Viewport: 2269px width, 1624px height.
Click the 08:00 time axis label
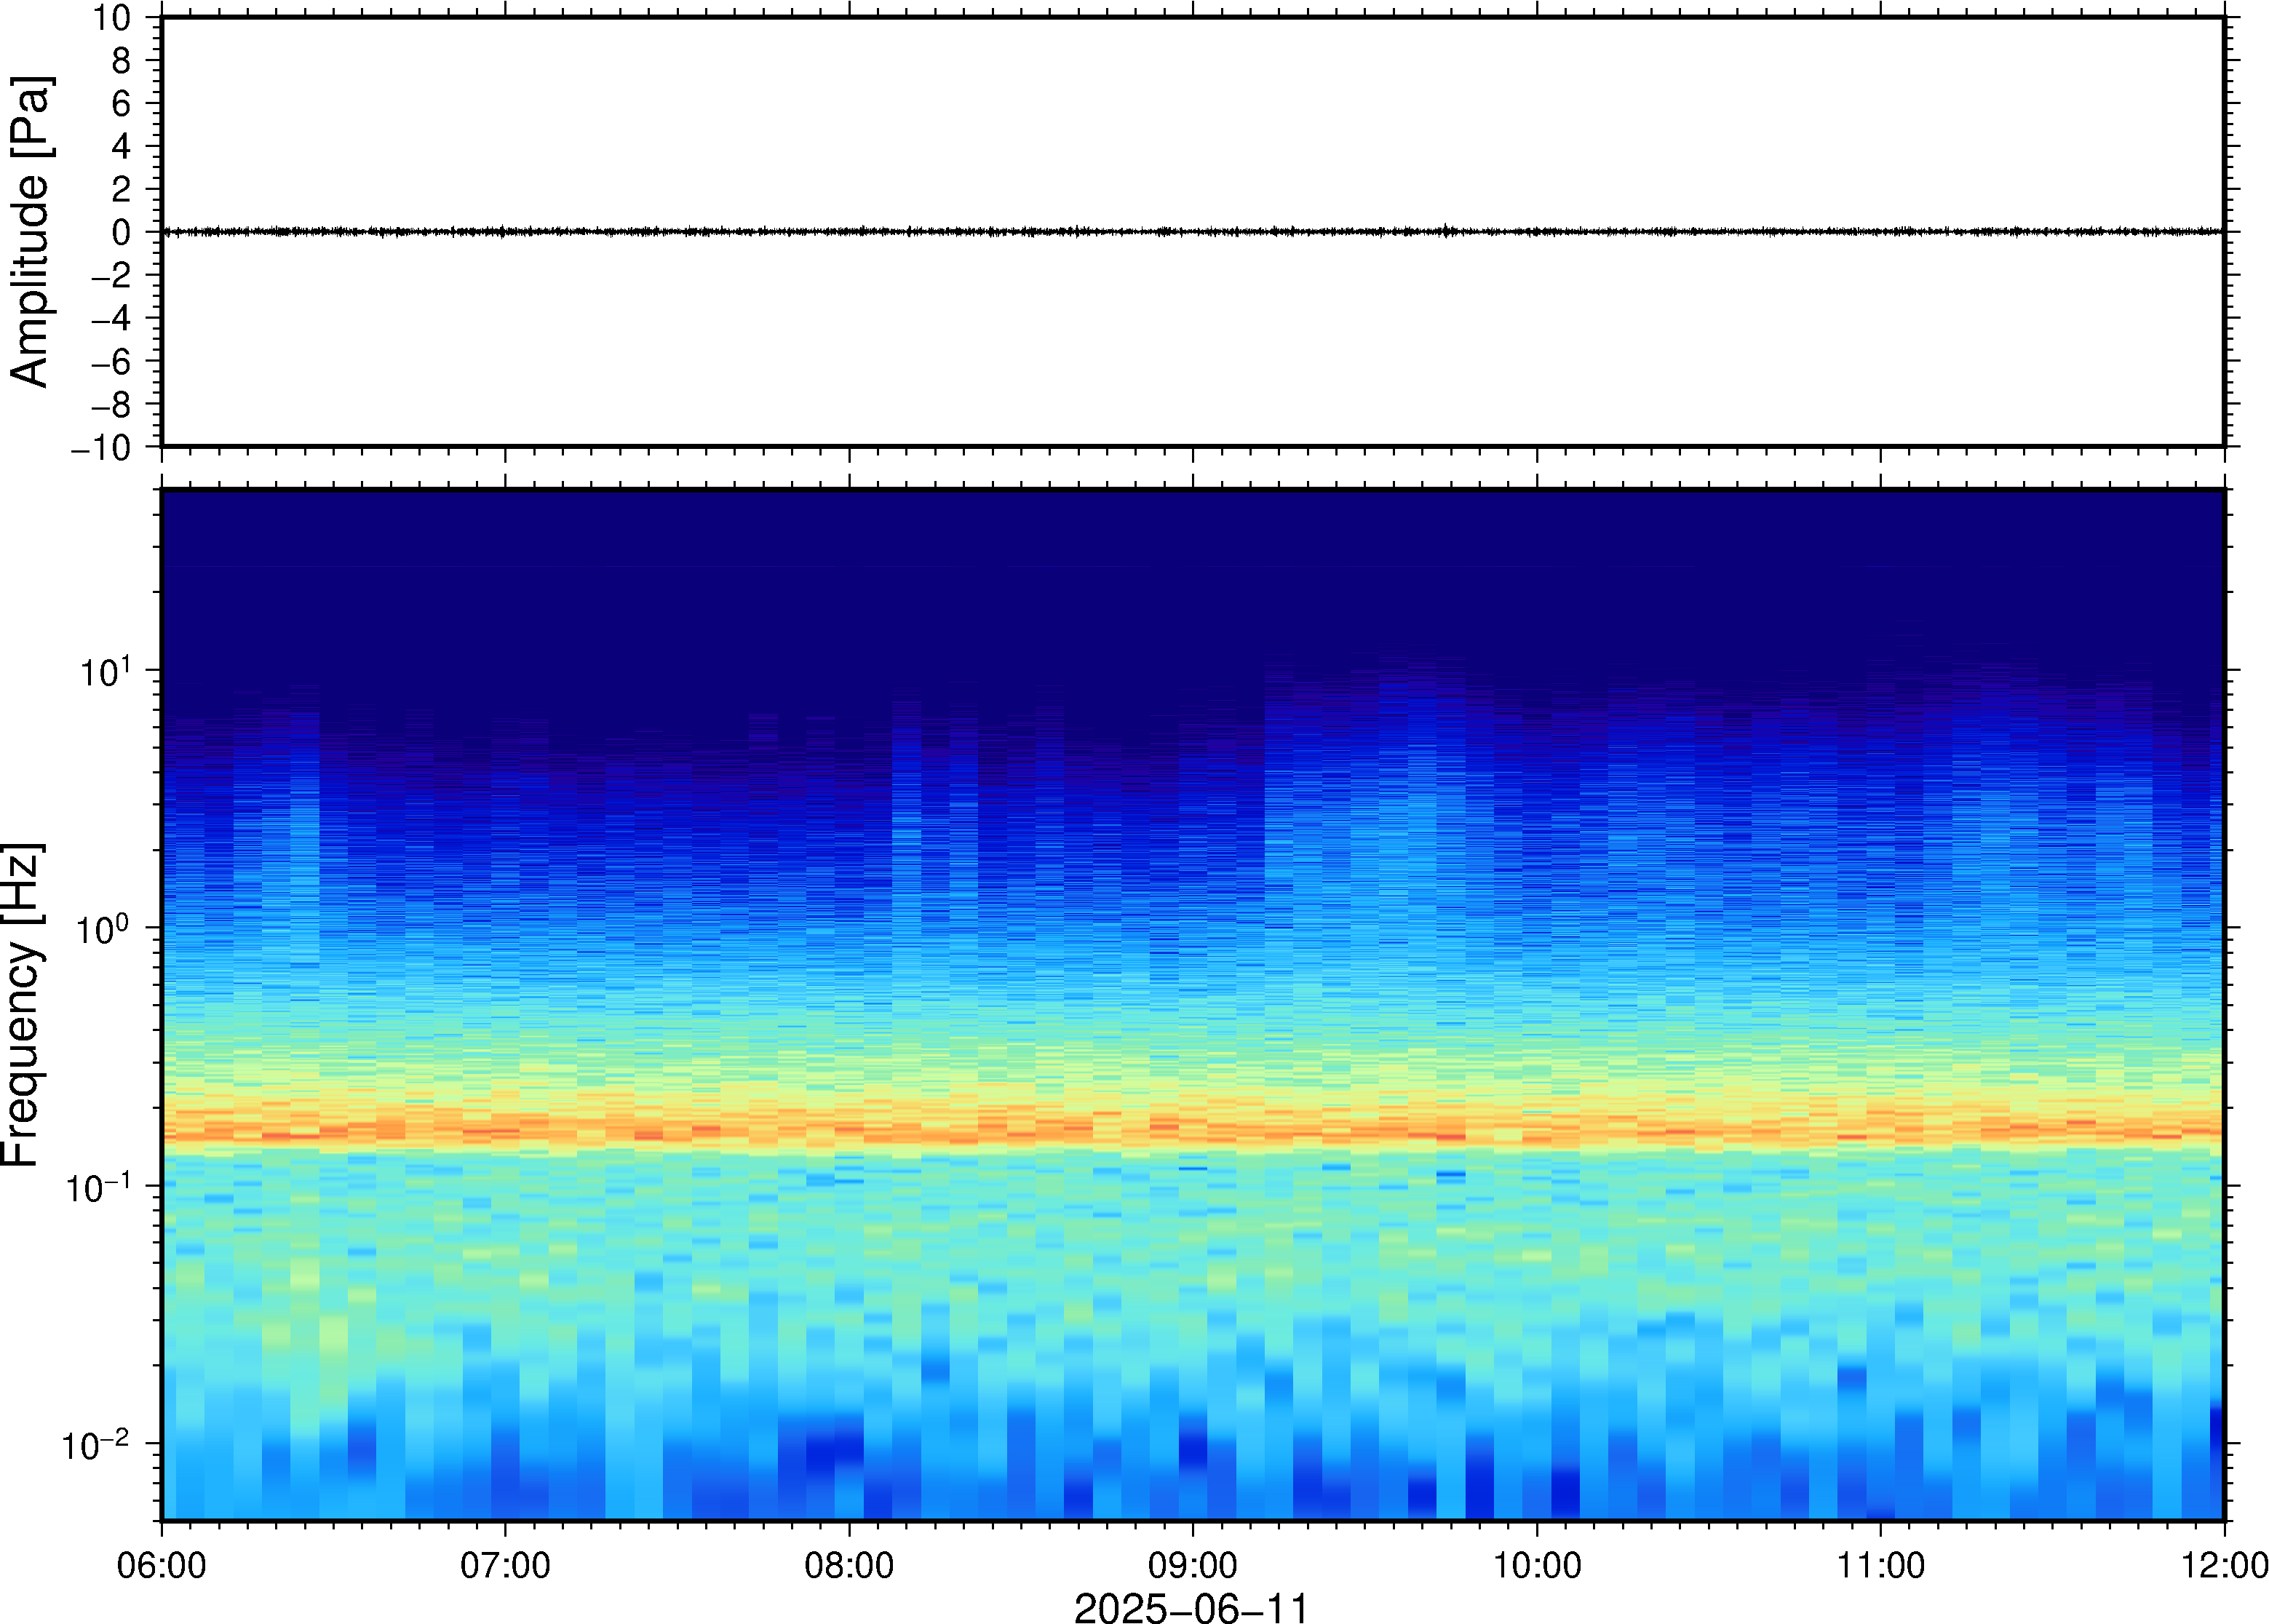click(849, 1565)
